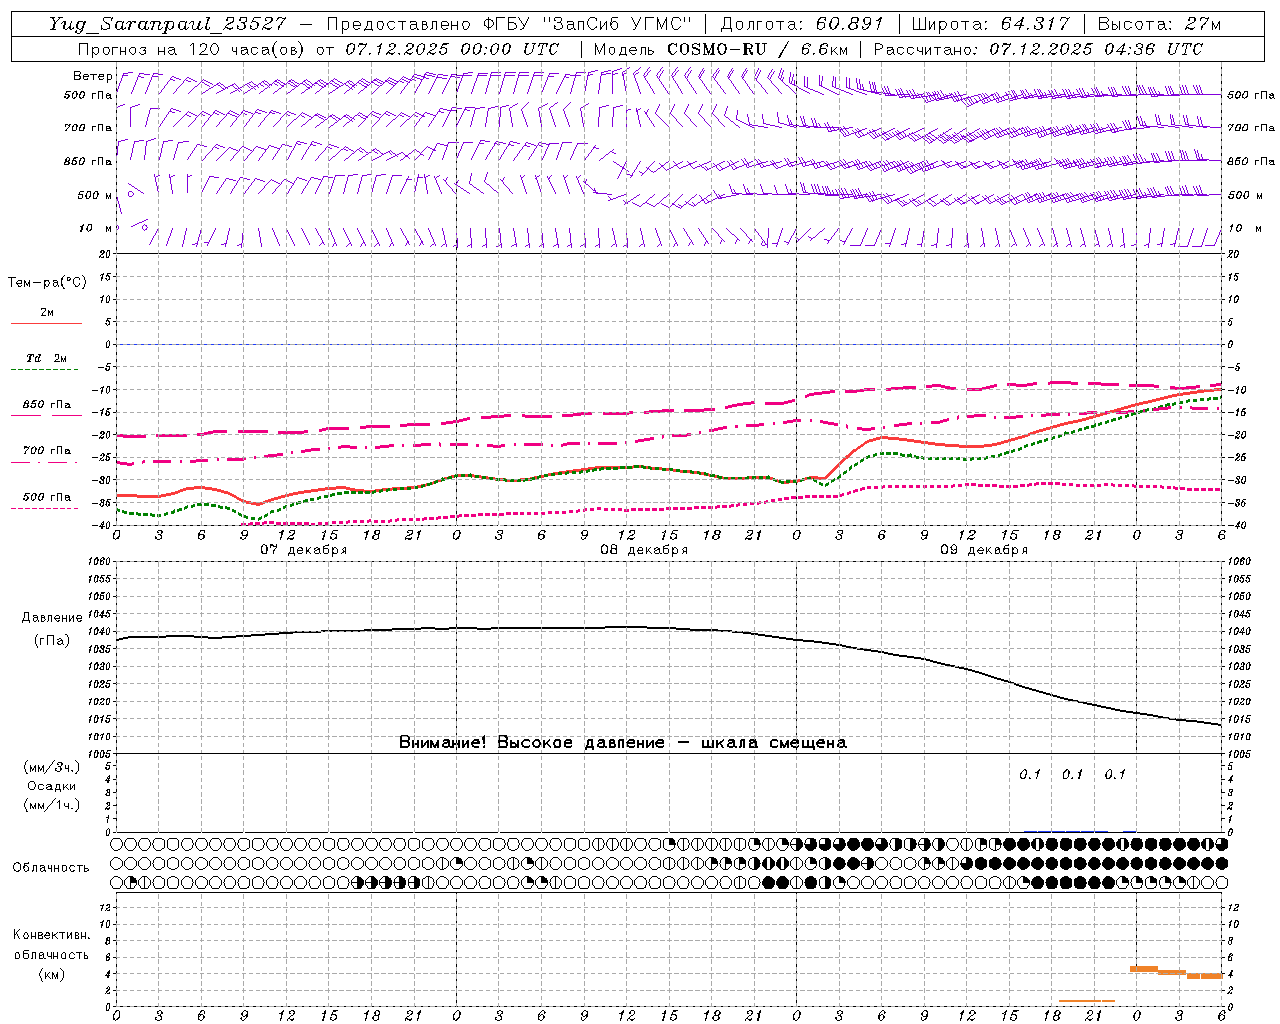Click the 09 декабря date label

click(984, 550)
